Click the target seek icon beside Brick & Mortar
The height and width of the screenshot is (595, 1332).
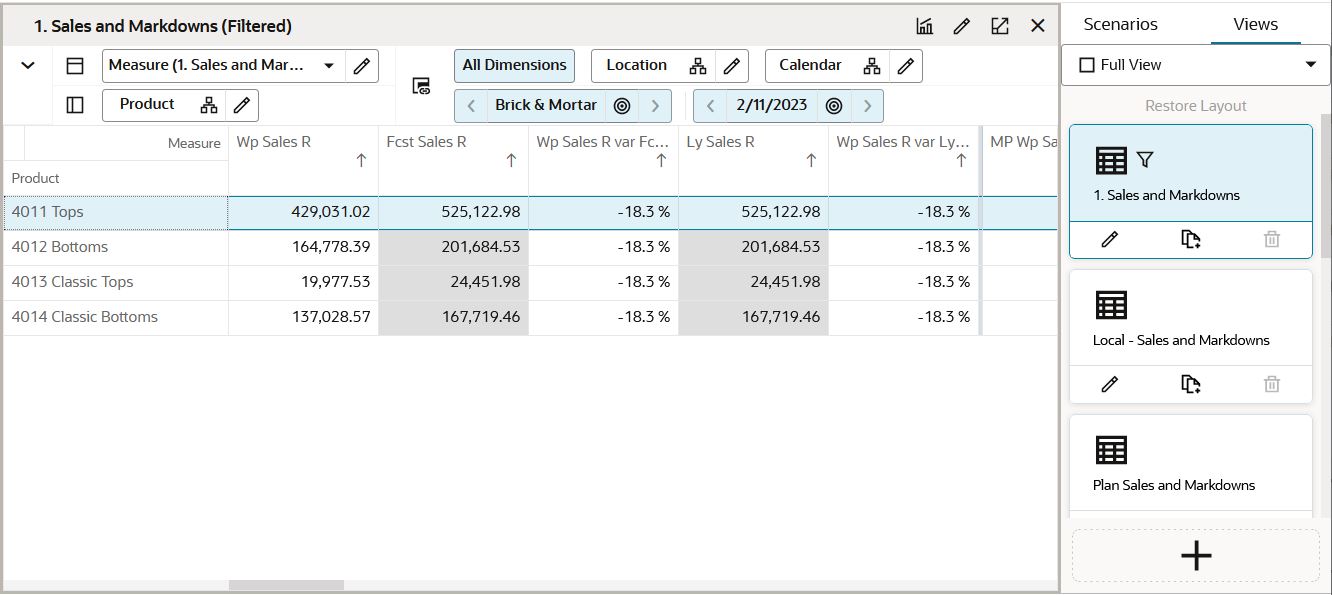[622, 104]
